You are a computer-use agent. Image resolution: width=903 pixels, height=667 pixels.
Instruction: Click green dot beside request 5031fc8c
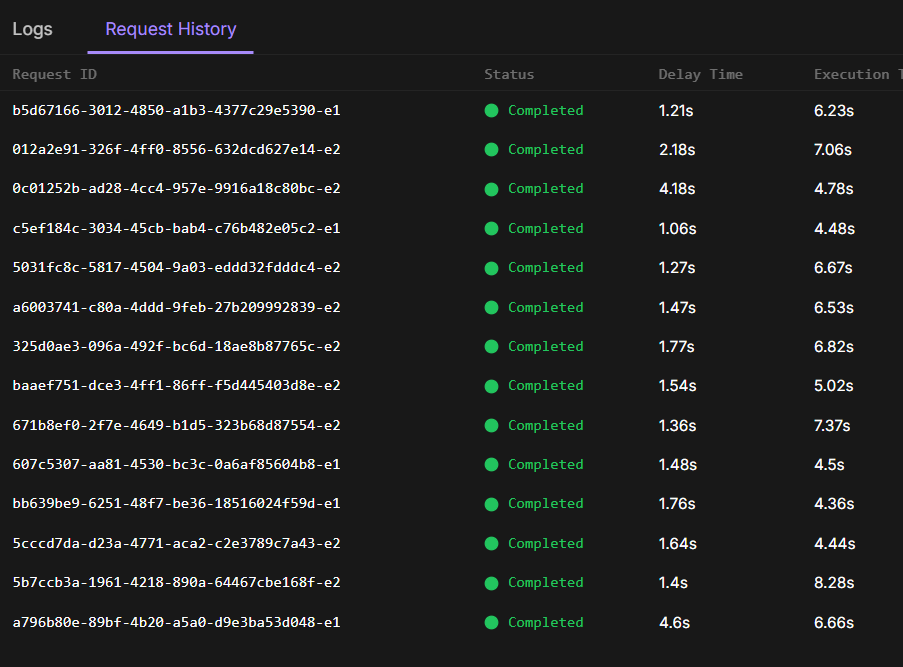(x=491, y=268)
